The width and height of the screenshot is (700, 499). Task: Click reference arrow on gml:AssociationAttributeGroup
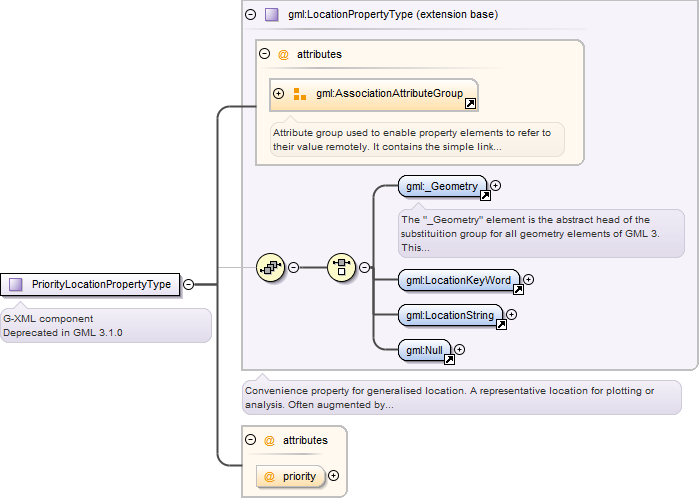click(471, 104)
